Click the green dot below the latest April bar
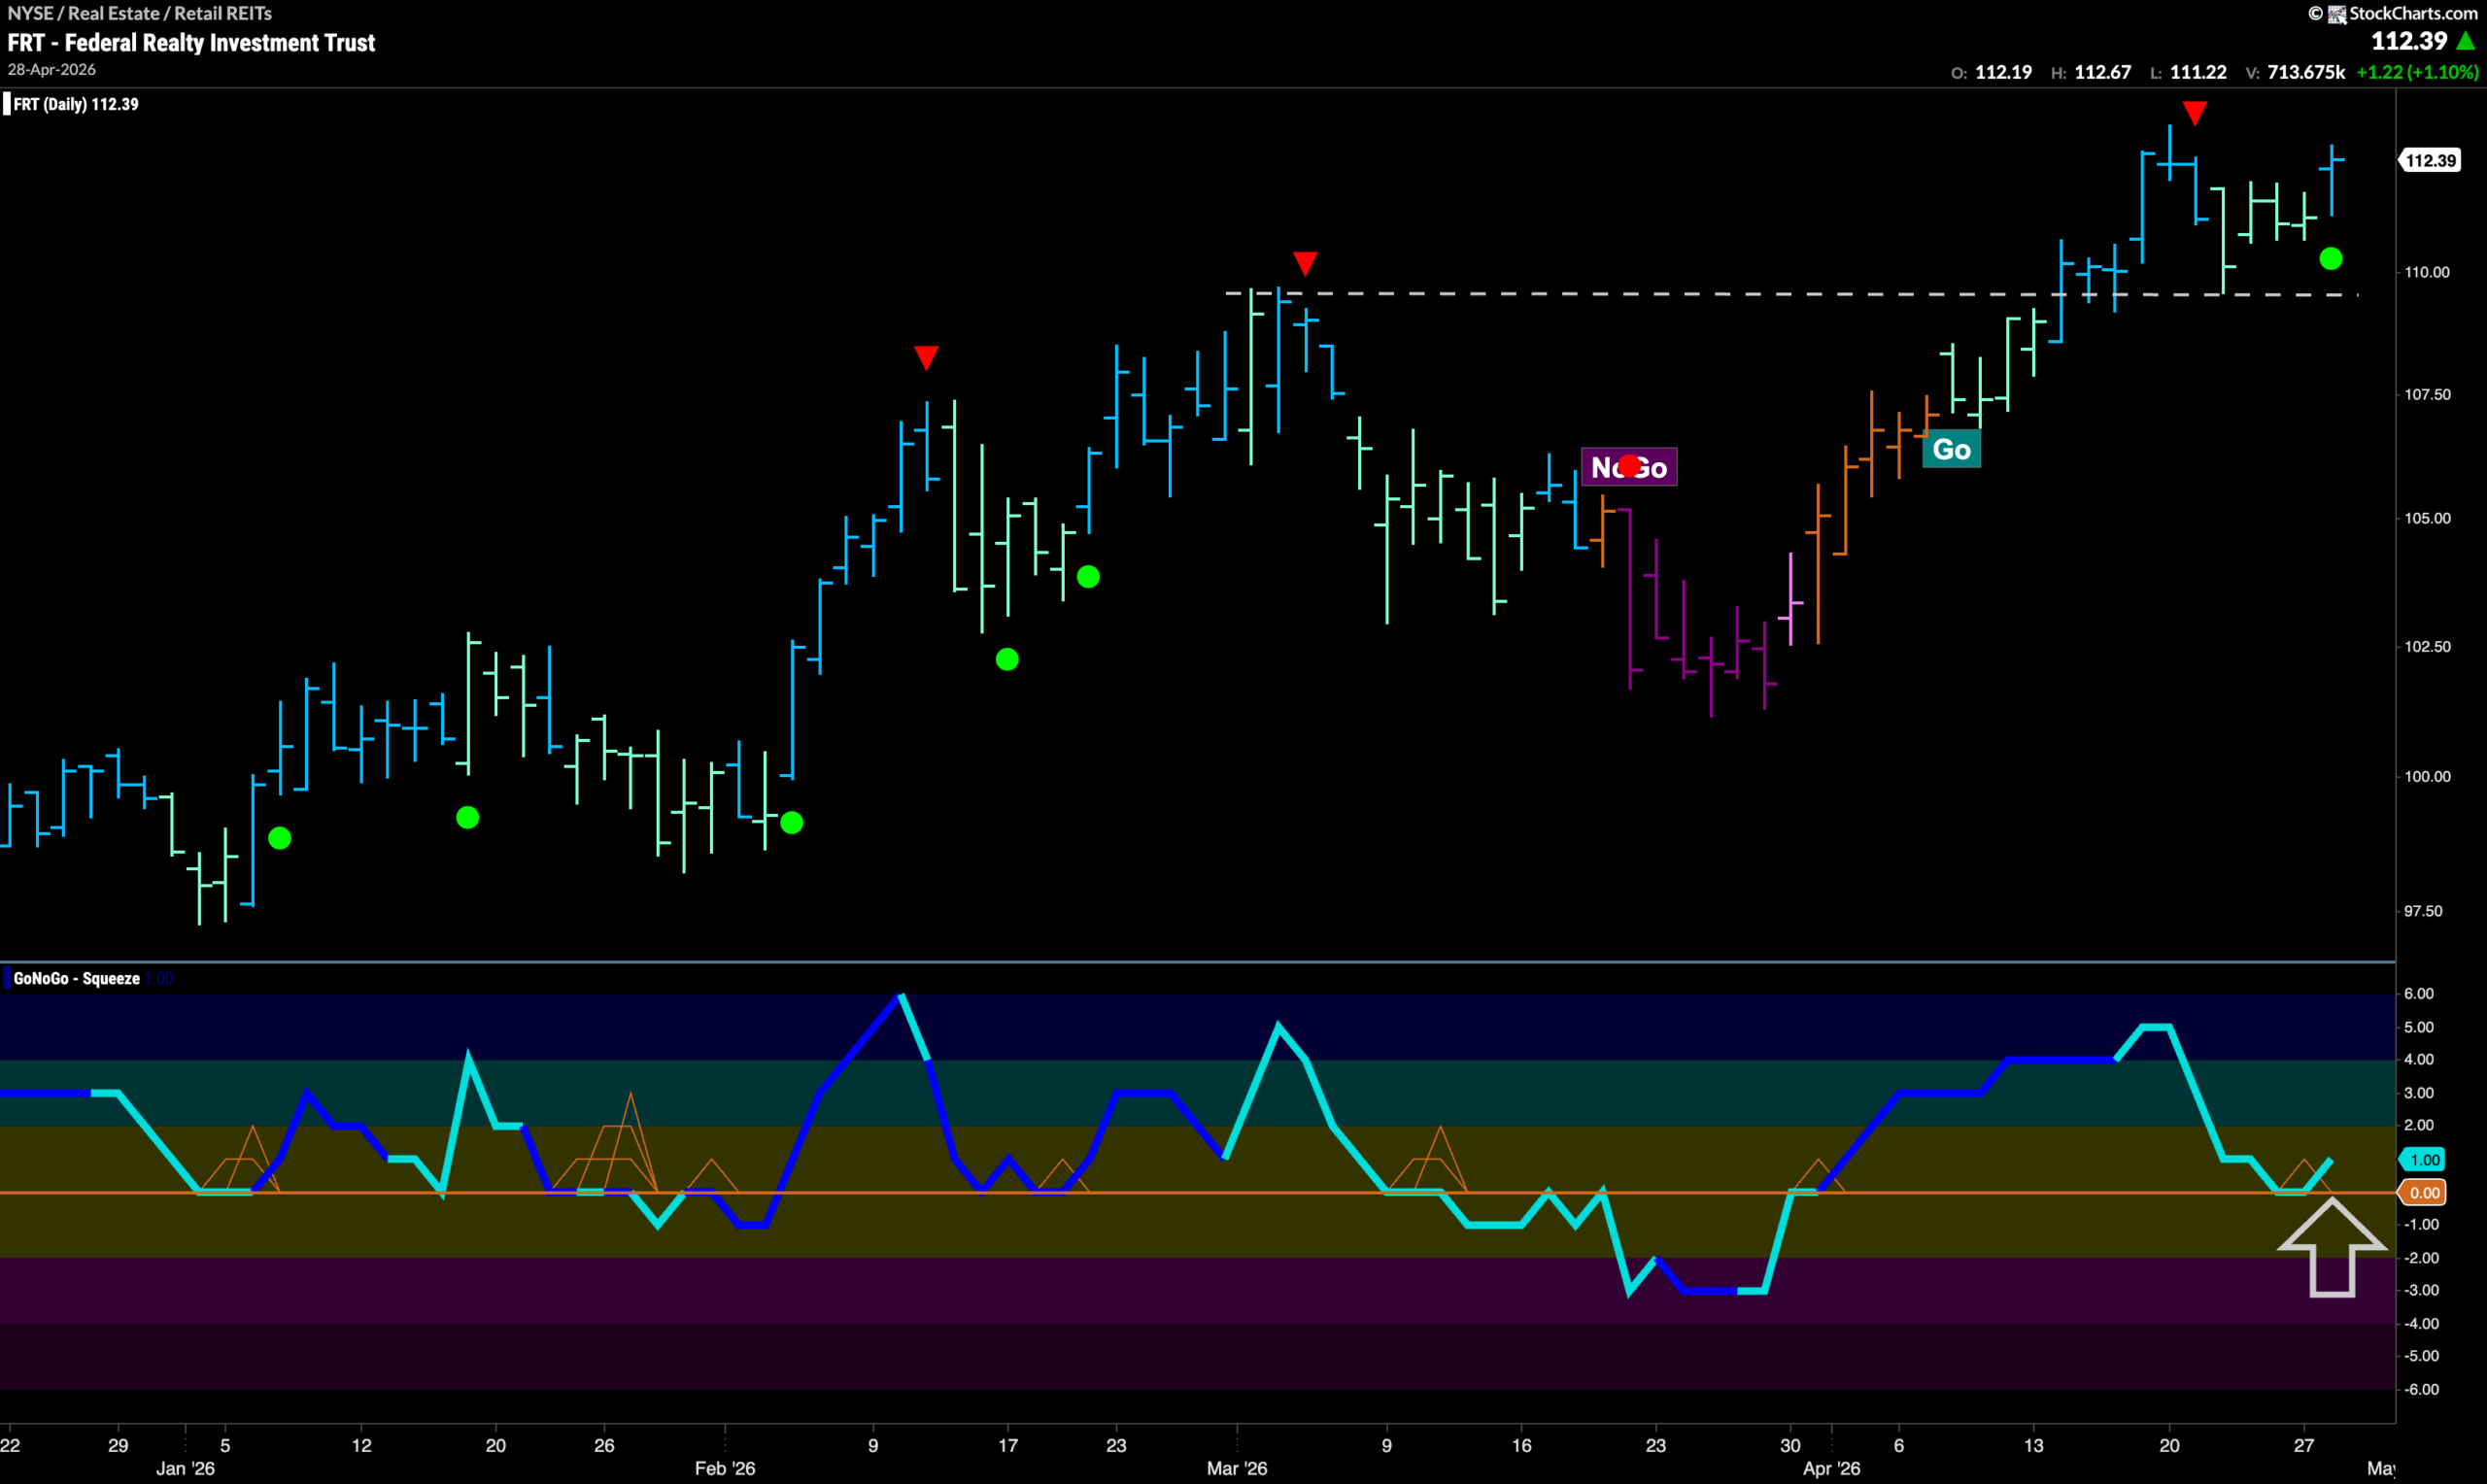 click(x=2330, y=259)
